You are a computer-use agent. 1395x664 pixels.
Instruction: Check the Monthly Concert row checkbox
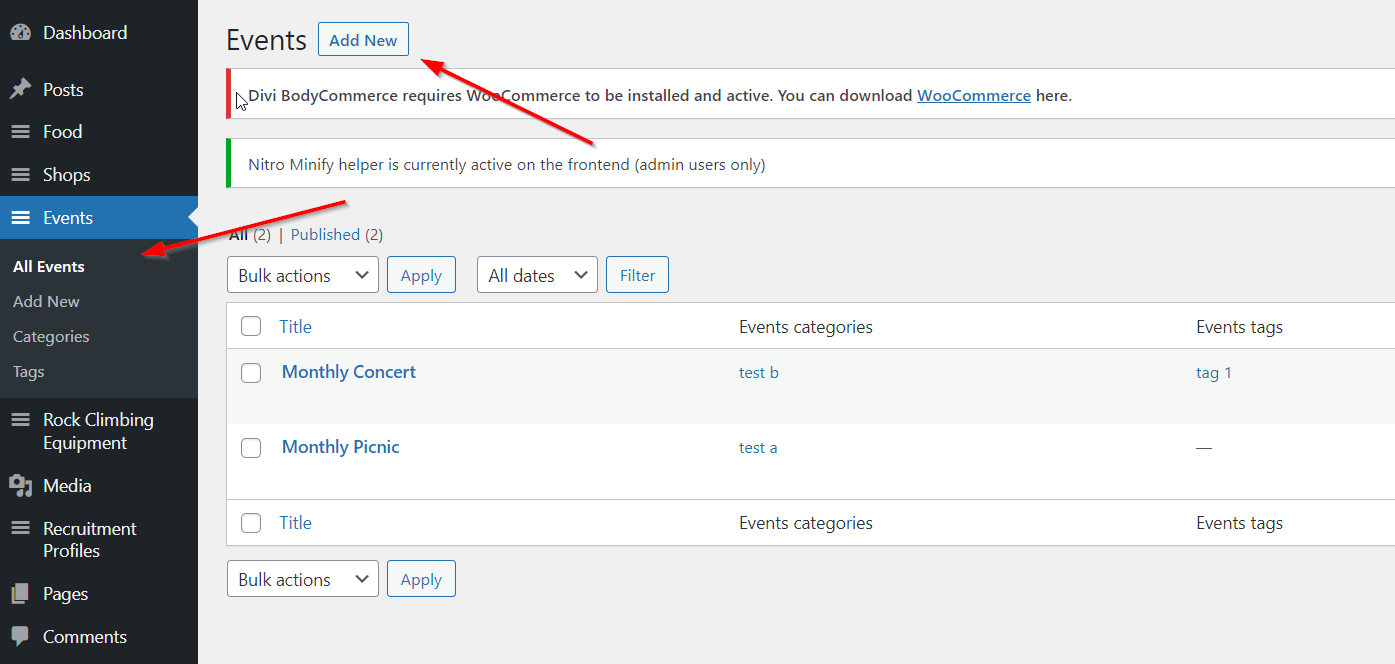pyautogui.click(x=251, y=373)
